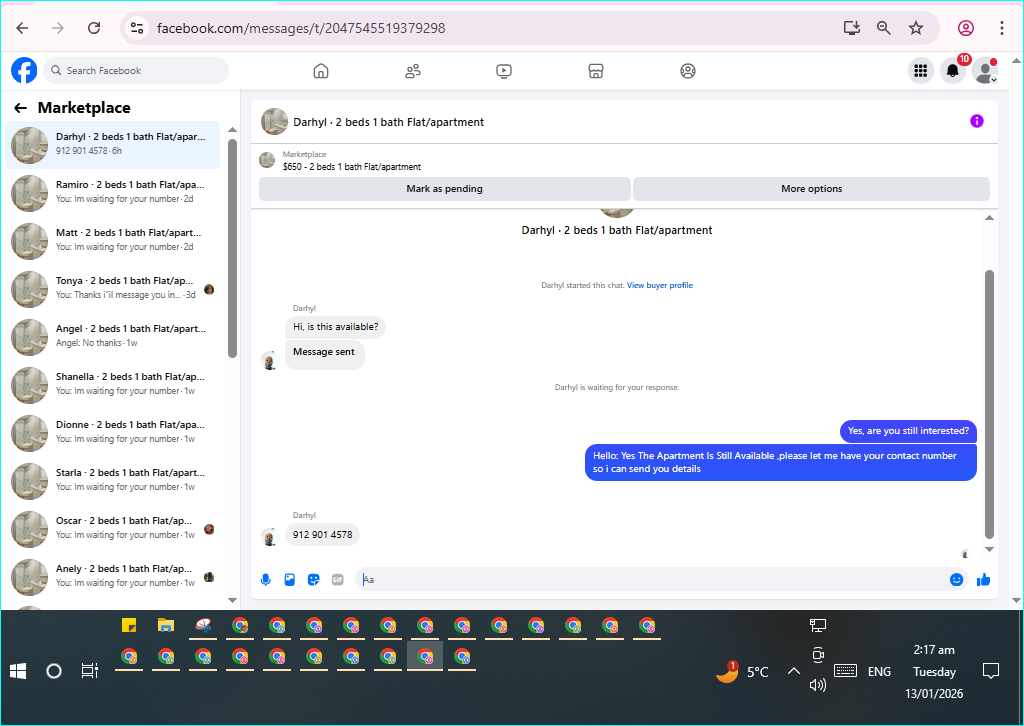Open Sticky Notes taskbar icon
Screen dimensions: 1024x726
tap(129, 625)
